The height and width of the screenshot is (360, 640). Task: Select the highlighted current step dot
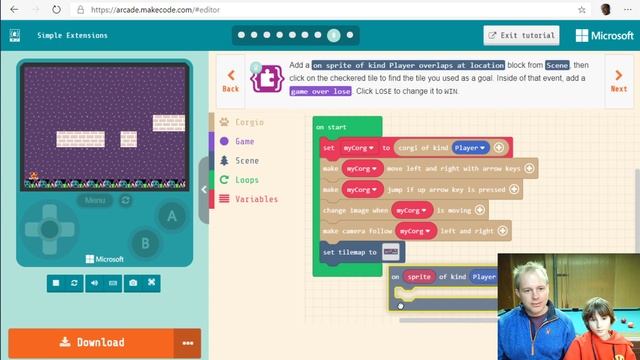point(333,36)
